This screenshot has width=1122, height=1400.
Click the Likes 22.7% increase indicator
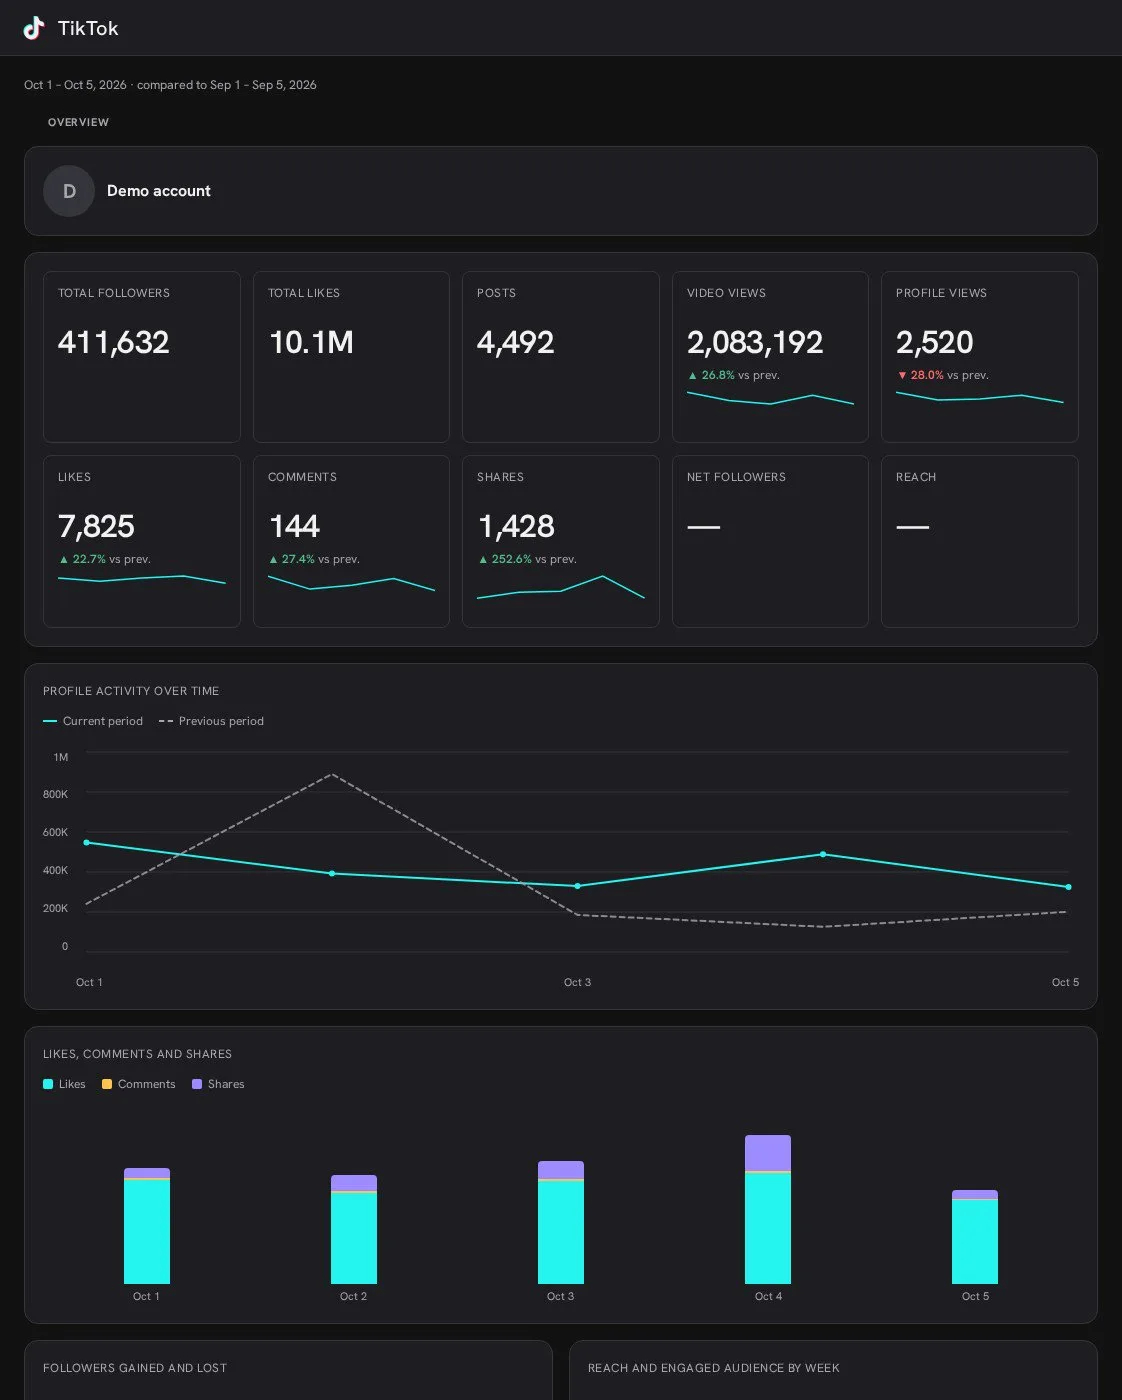[82, 559]
